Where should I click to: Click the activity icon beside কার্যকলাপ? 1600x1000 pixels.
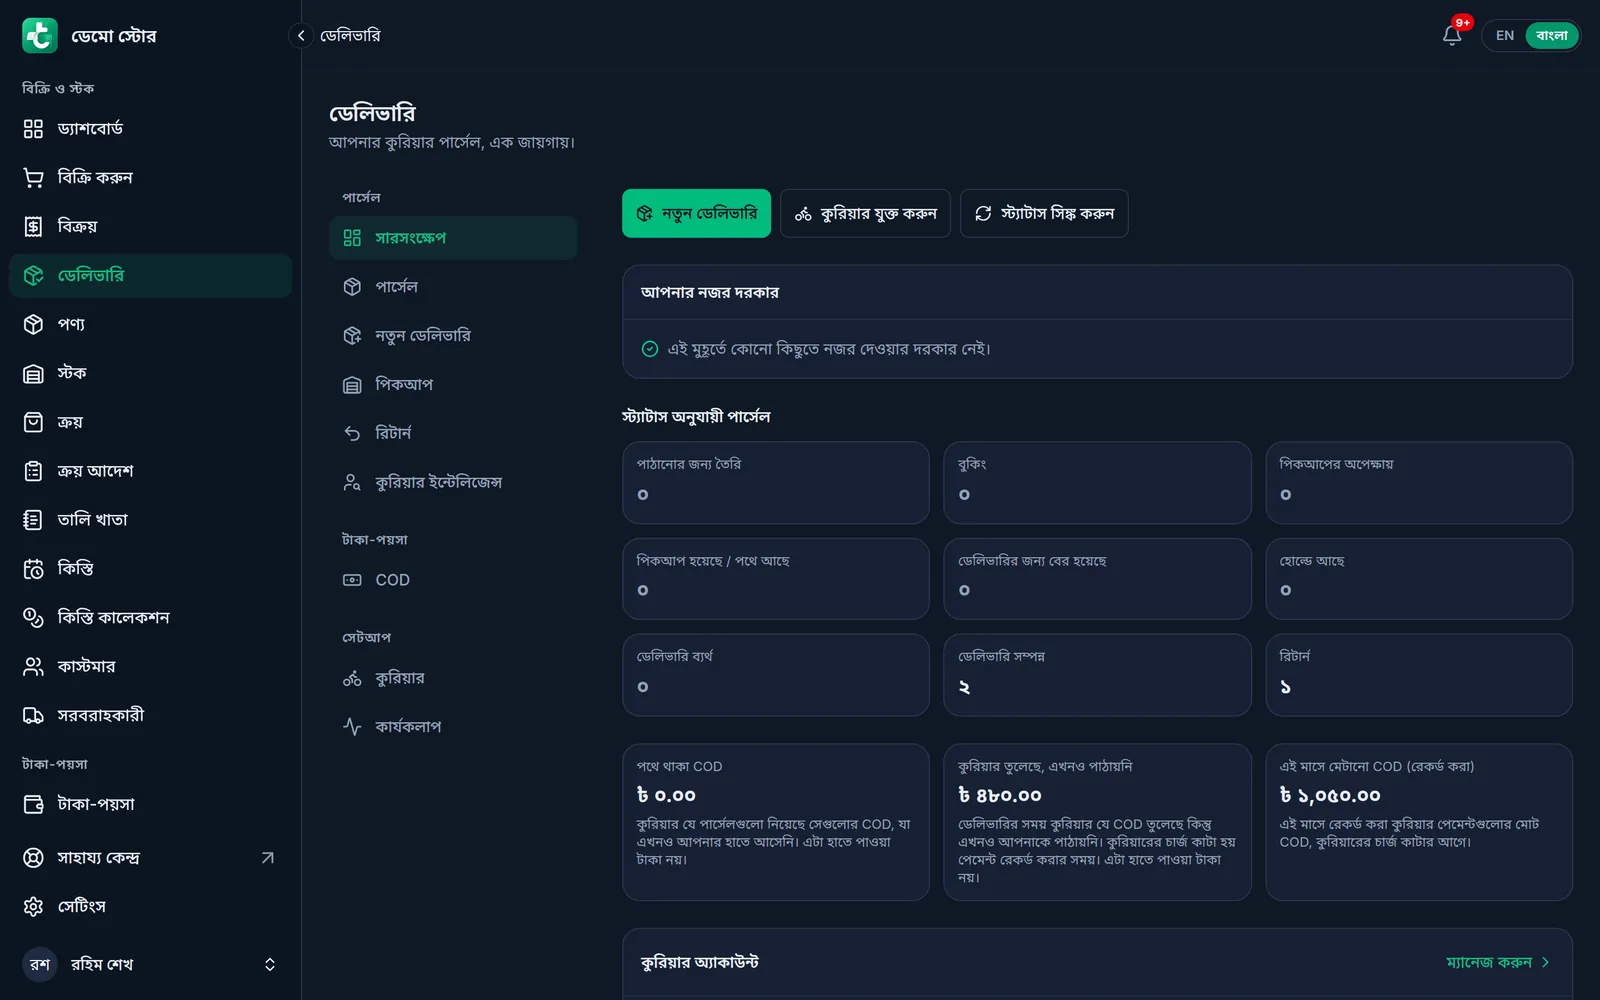pyautogui.click(x=352, y=727)
